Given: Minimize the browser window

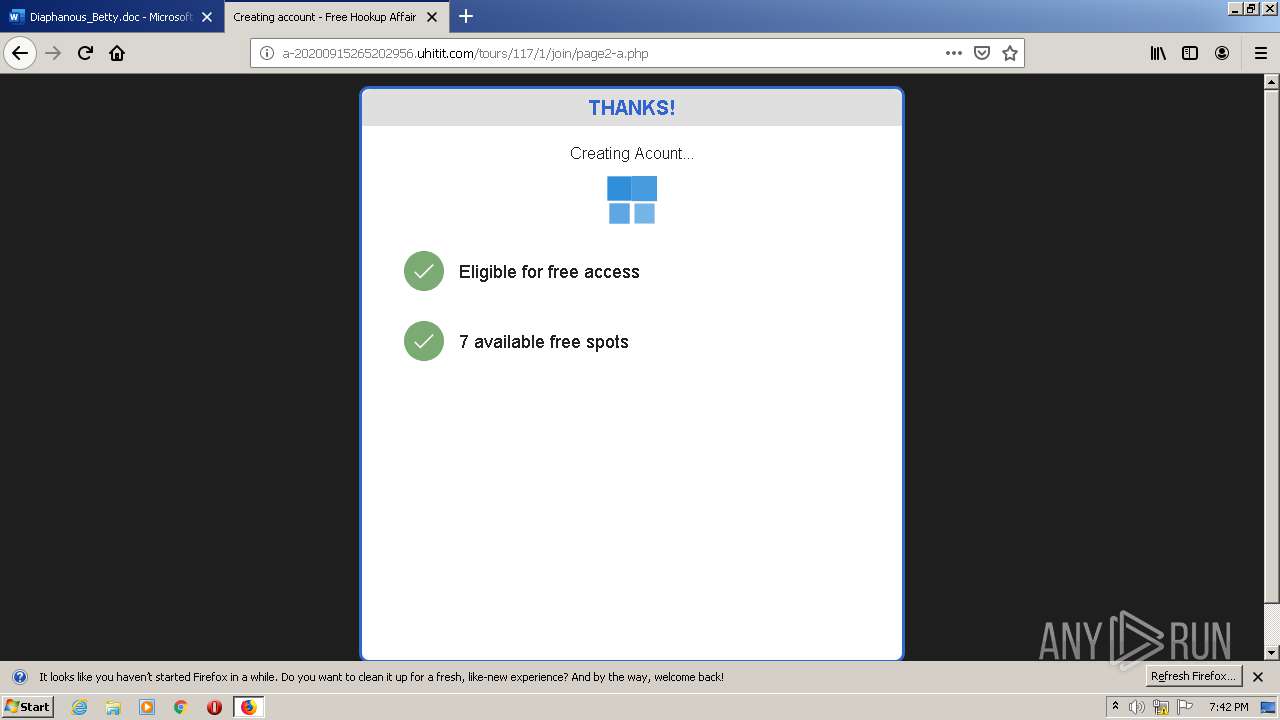Looking at the screenshot, I should coord(1235,8).
